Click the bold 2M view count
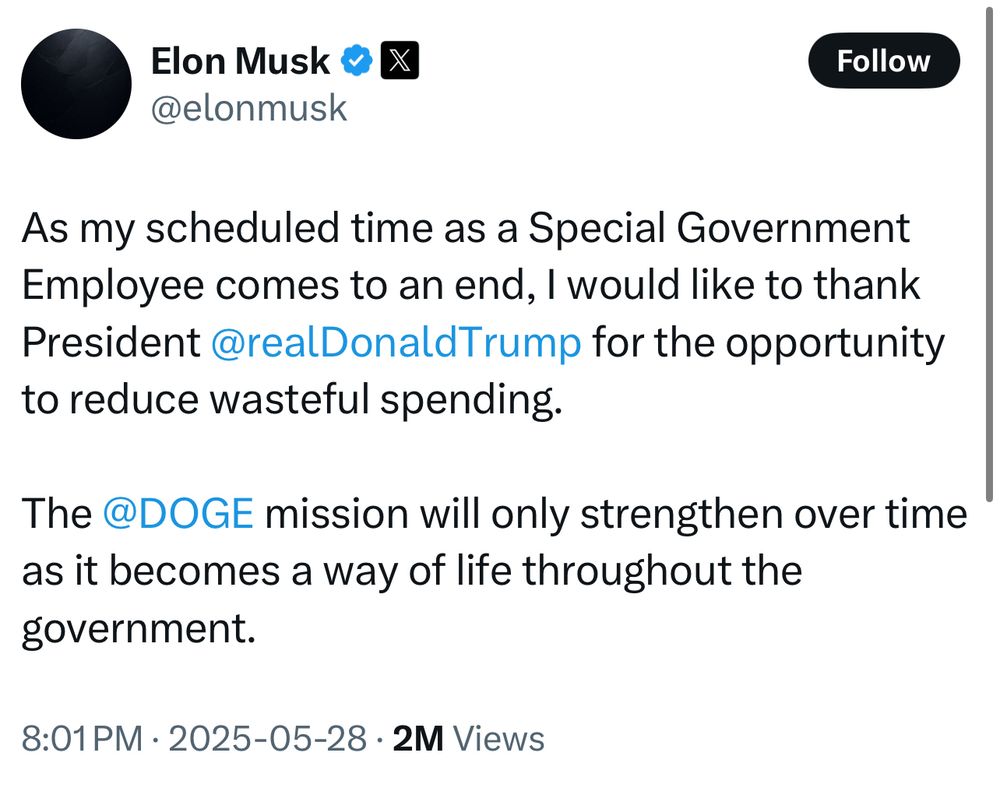The width and height of the screenshot is (1000, 794). click(419, 739)
